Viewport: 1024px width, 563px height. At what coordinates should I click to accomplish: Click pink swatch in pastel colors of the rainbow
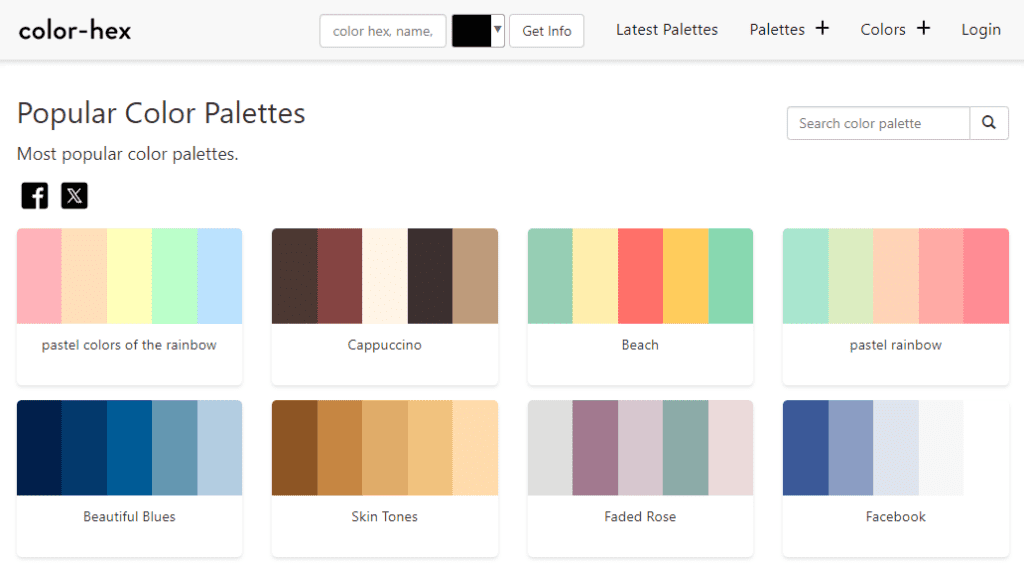39,276
